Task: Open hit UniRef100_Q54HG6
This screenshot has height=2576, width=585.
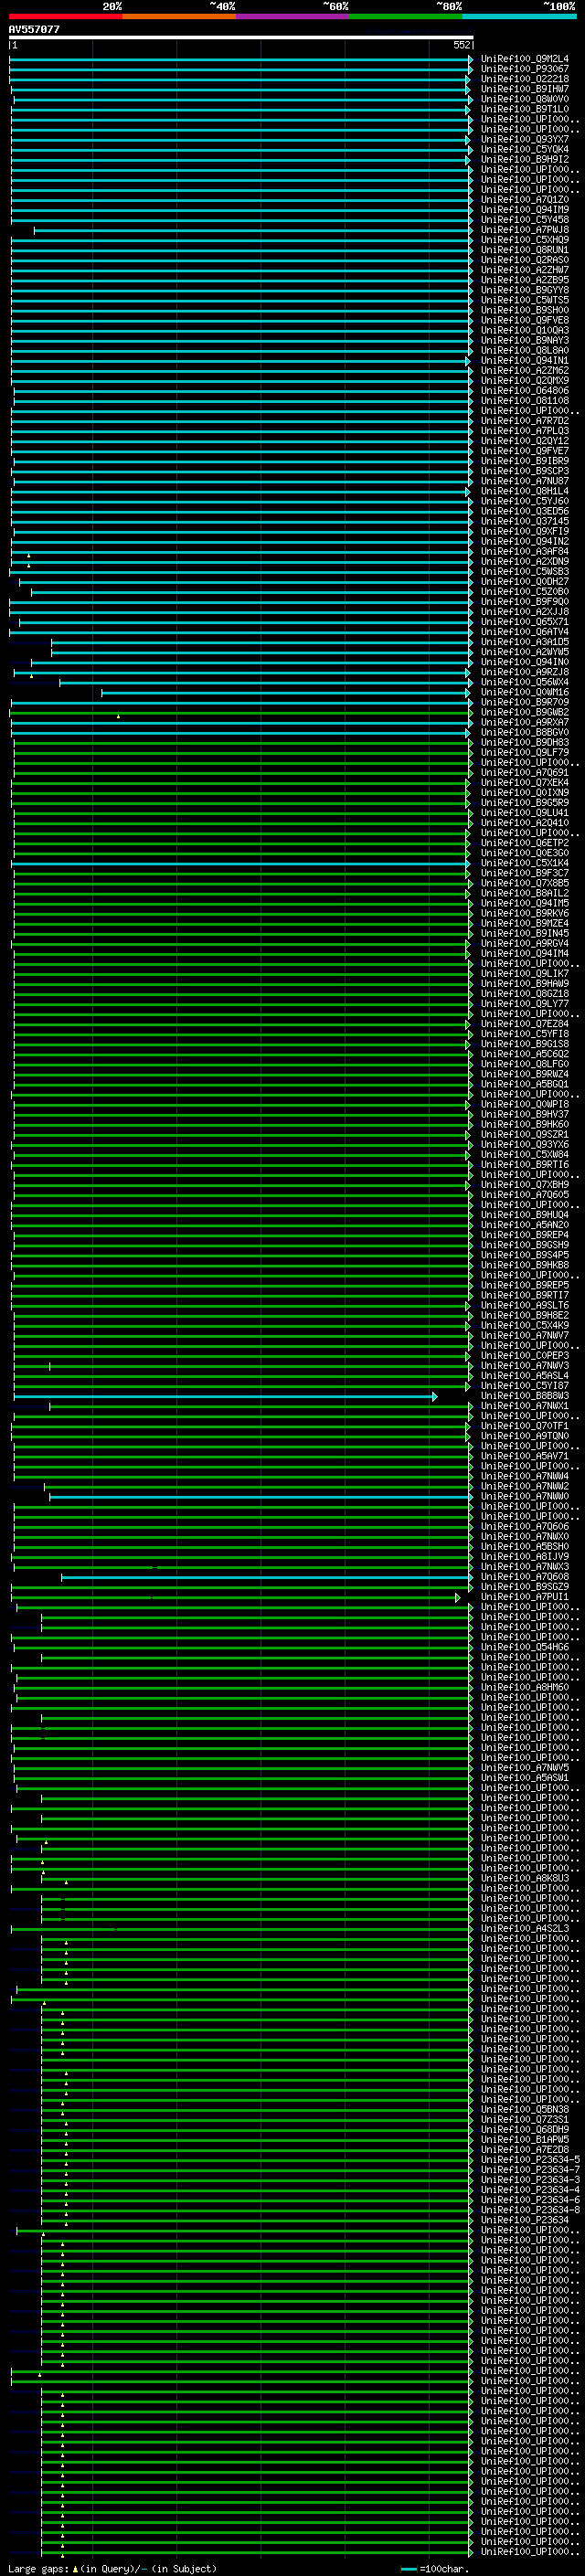Action: click(x=524, y=1648)
